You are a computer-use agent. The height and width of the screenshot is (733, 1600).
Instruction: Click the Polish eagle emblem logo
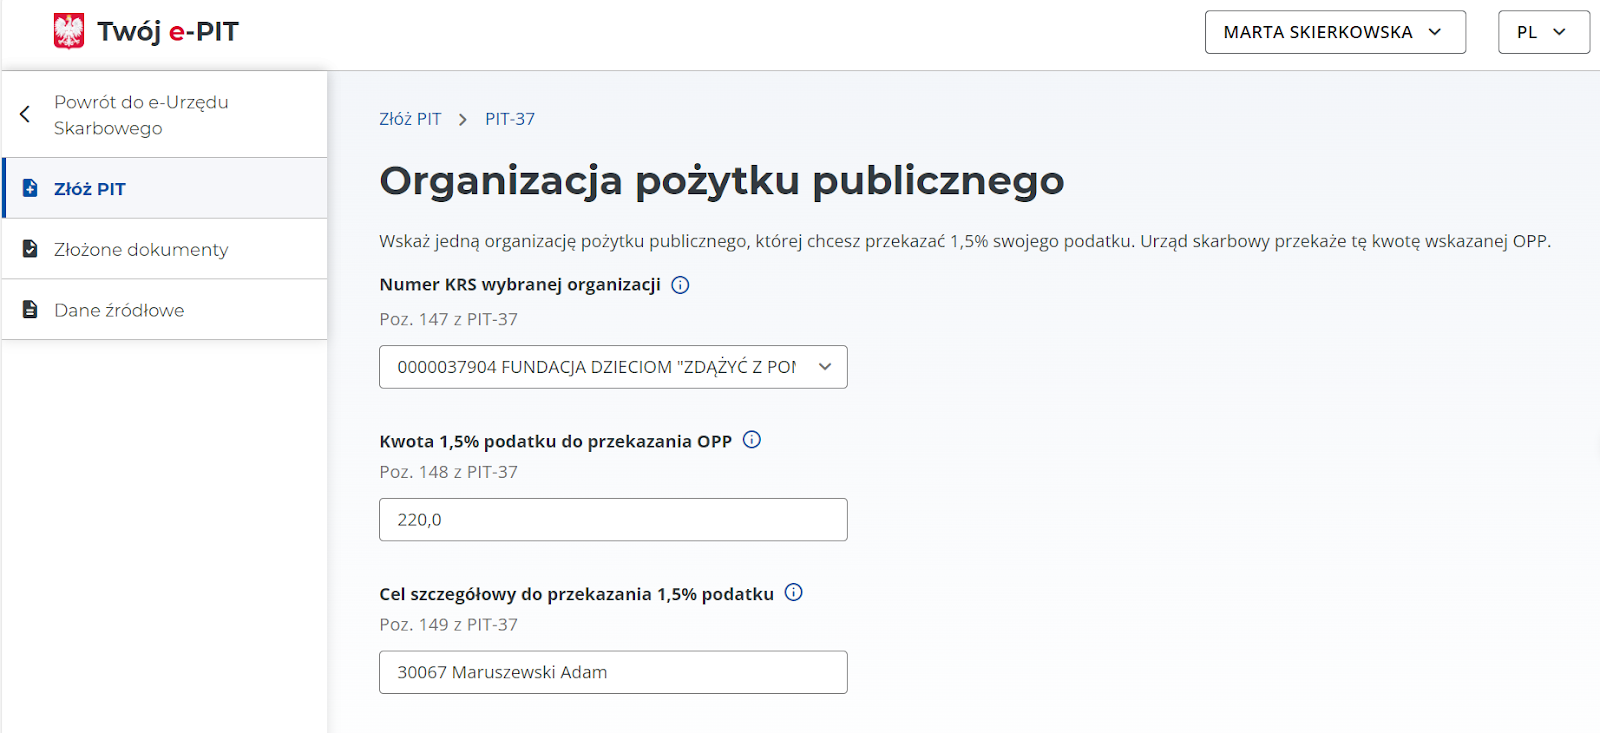pyautogui.click(x=69, y=31)
